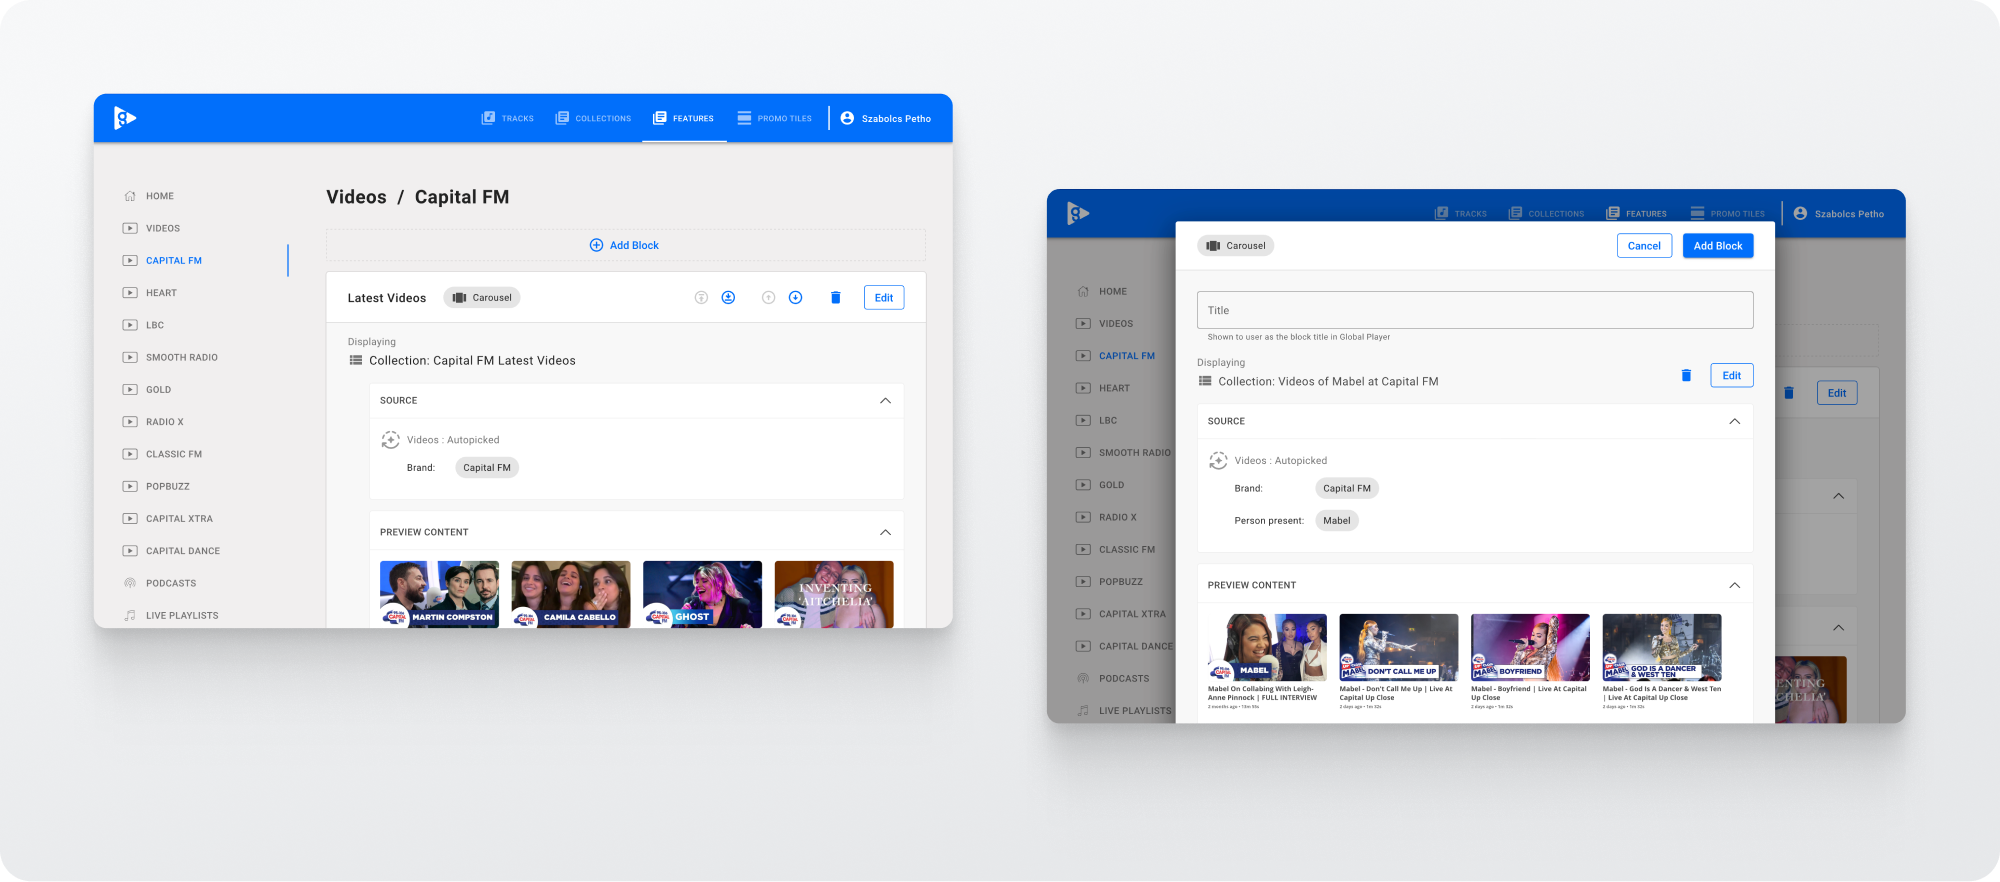Image resolution: width=2000 pixels, height=882 pixels.
Task: Move Latest Videos block down one icon
Action: (x=795, y=298)
